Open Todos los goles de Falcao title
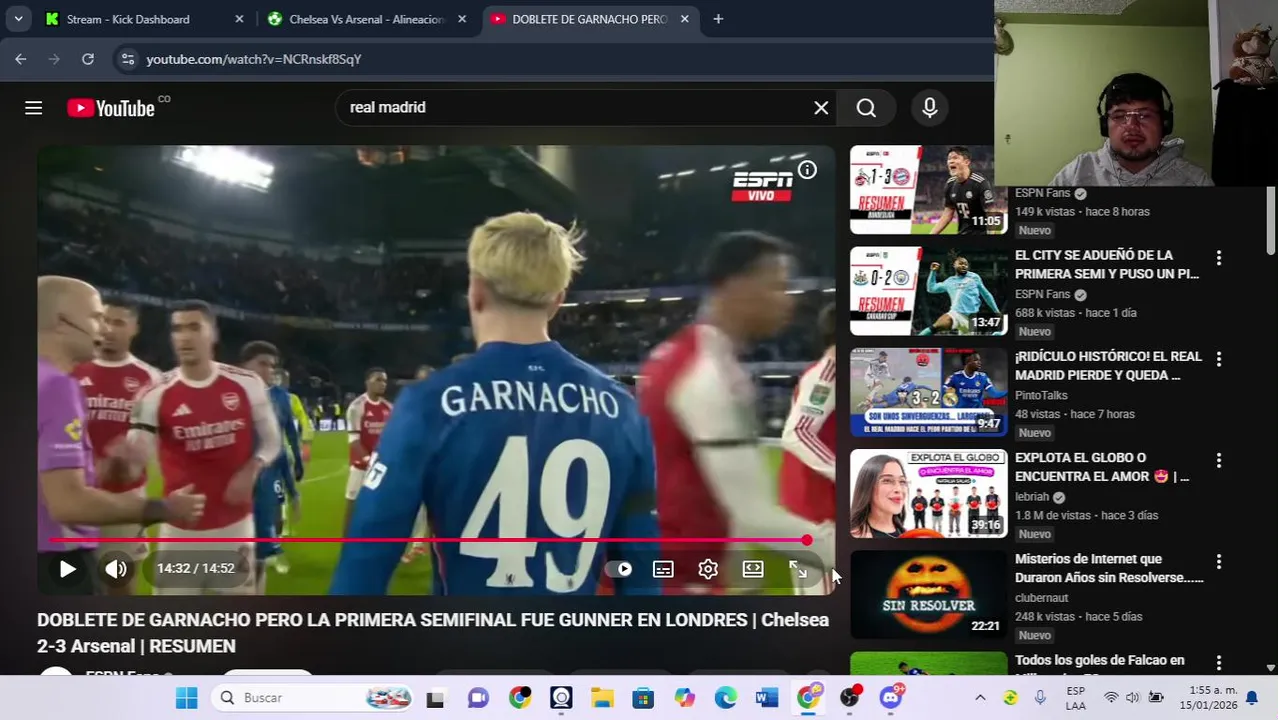This screenshot has height=720, width=1278. pyautogui.click(x=1100, y=661)
